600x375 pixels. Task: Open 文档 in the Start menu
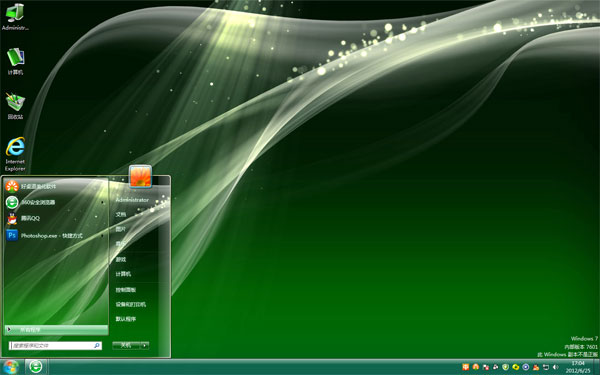click(121, 215)
